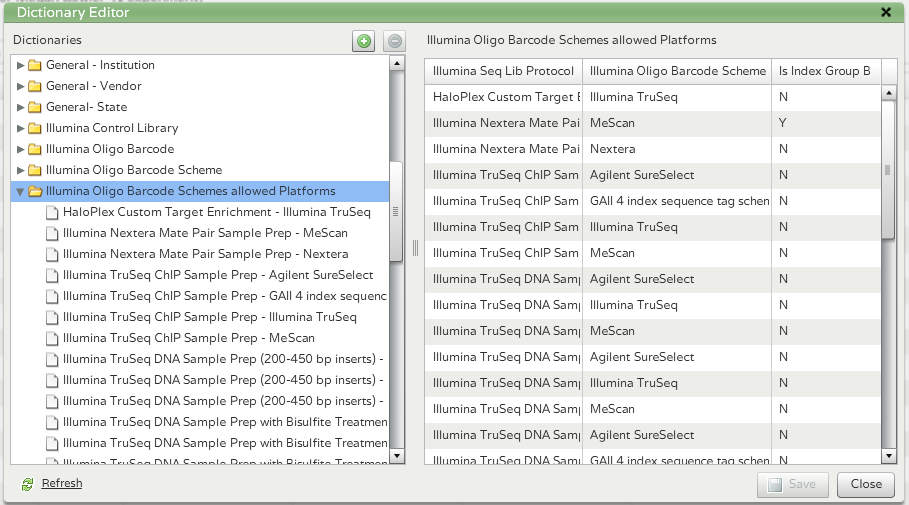The width and height of the screenshot is (909, 505).
Task: Click the Refresh link
Action: pos(62,484)
